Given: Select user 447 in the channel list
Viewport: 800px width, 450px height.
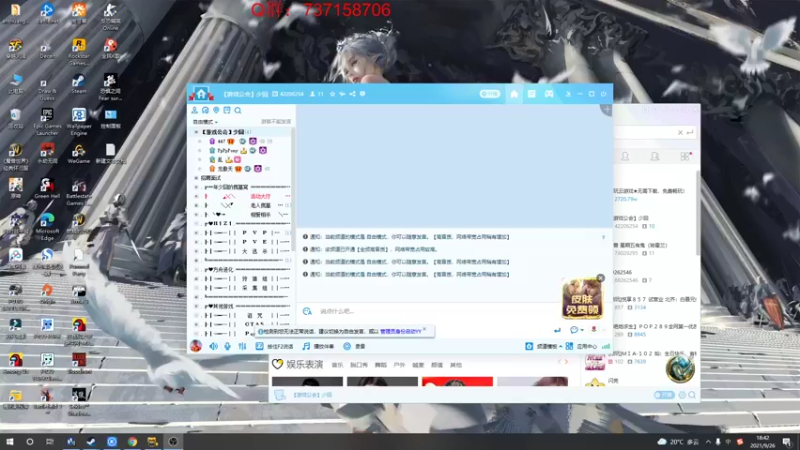Looking at the screenshot, I should pyautogui.click(x=221, y=141).
